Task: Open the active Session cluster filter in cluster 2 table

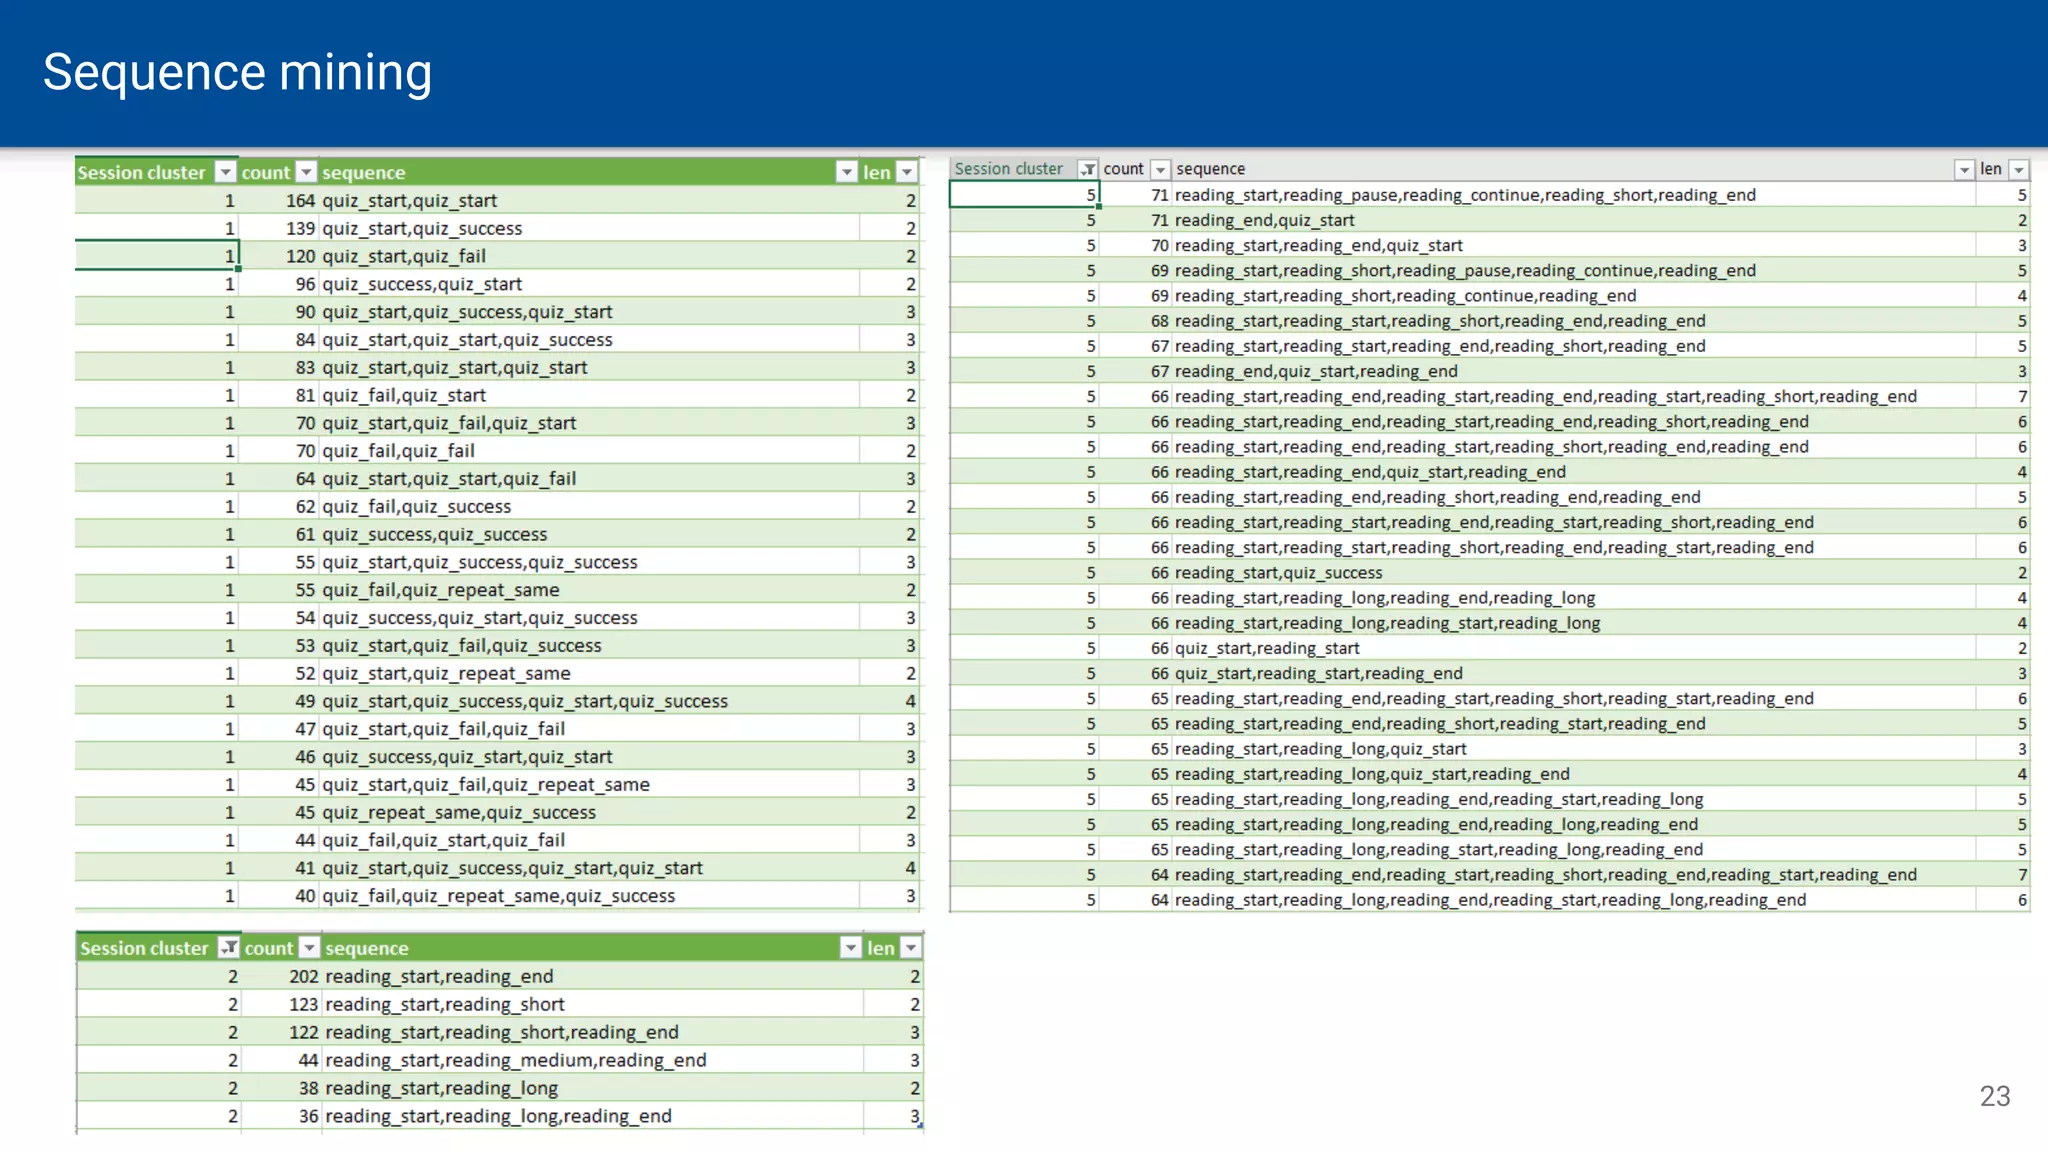Action: [x=229, y=948]
